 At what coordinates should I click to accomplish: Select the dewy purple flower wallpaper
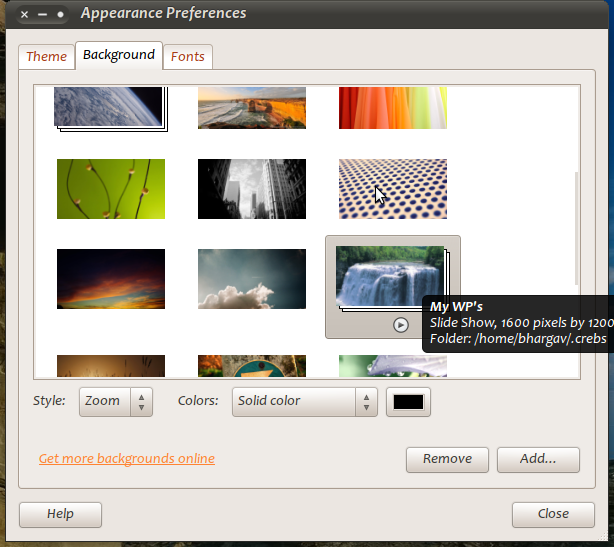393,366
